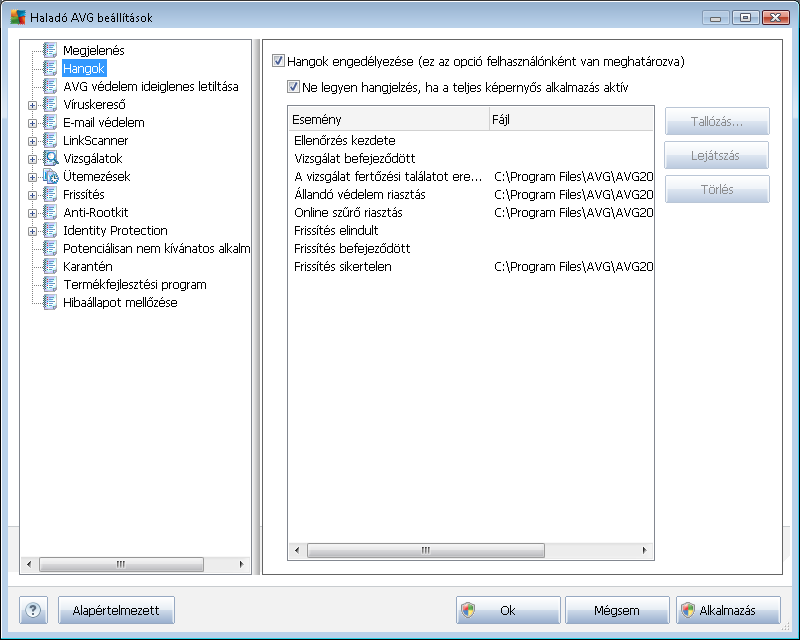Expand the Vizsgálatok tree node
This screenshot has height=640, width=800.
(32, 159)
